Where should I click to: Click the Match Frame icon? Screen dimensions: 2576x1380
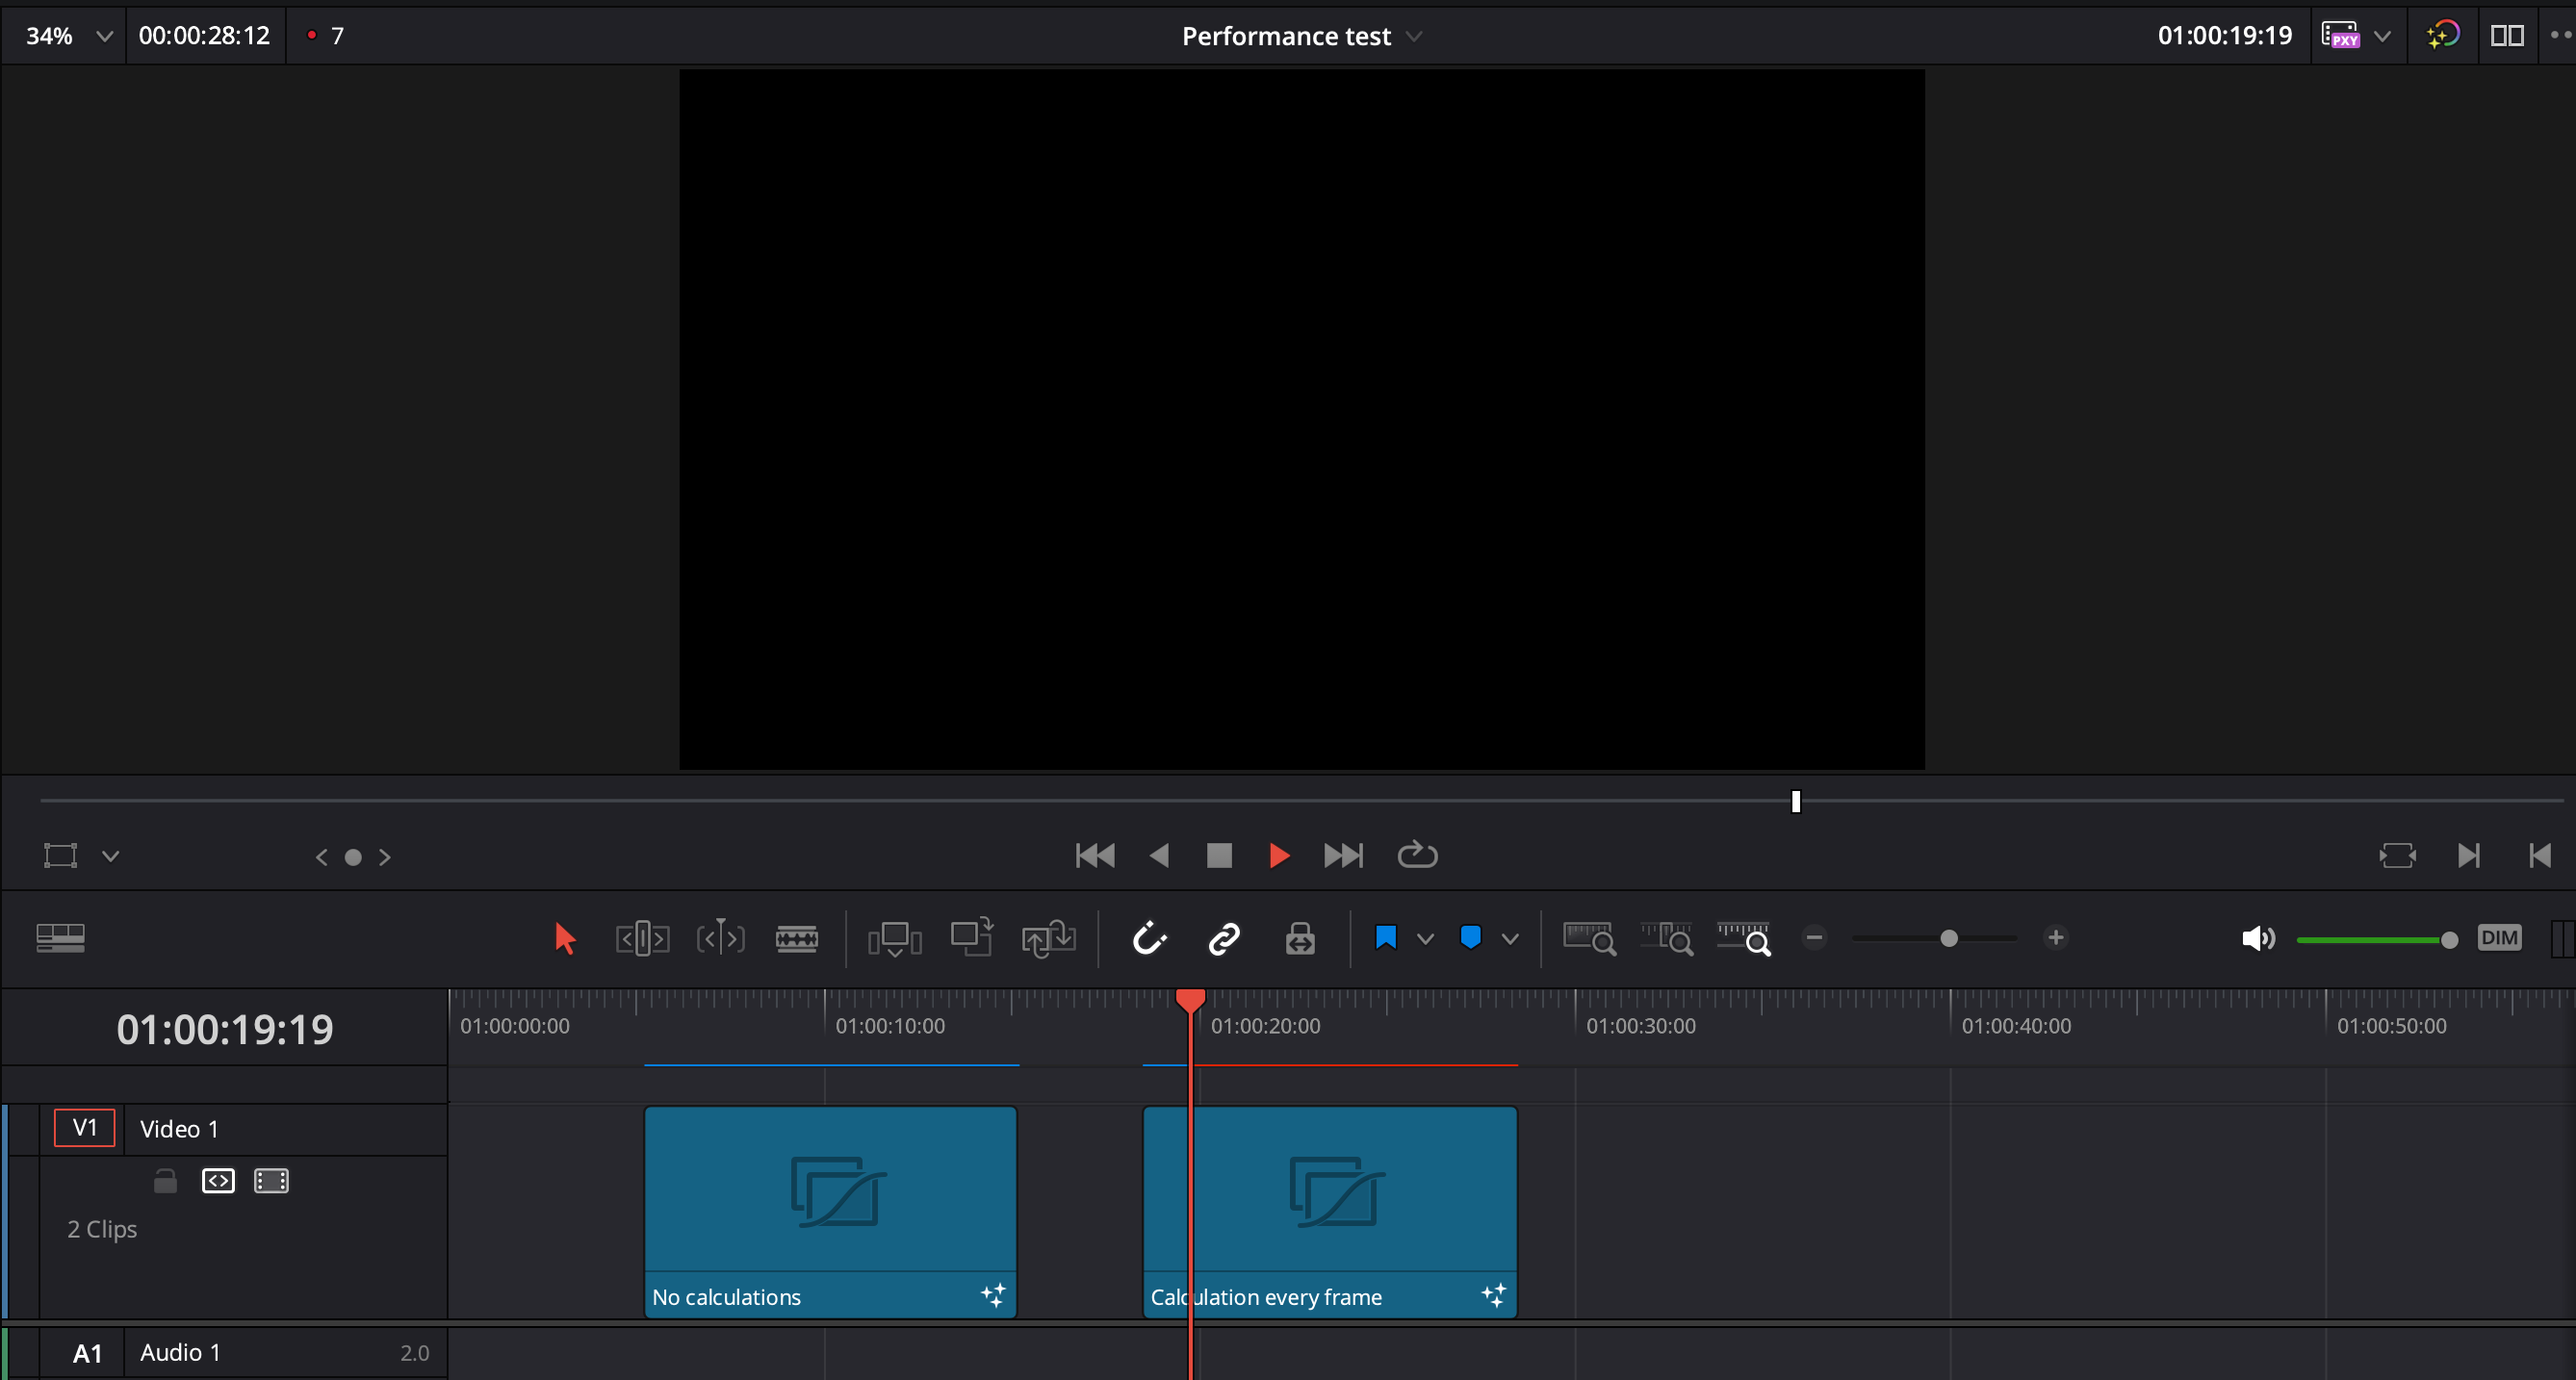pos(2398,855)
